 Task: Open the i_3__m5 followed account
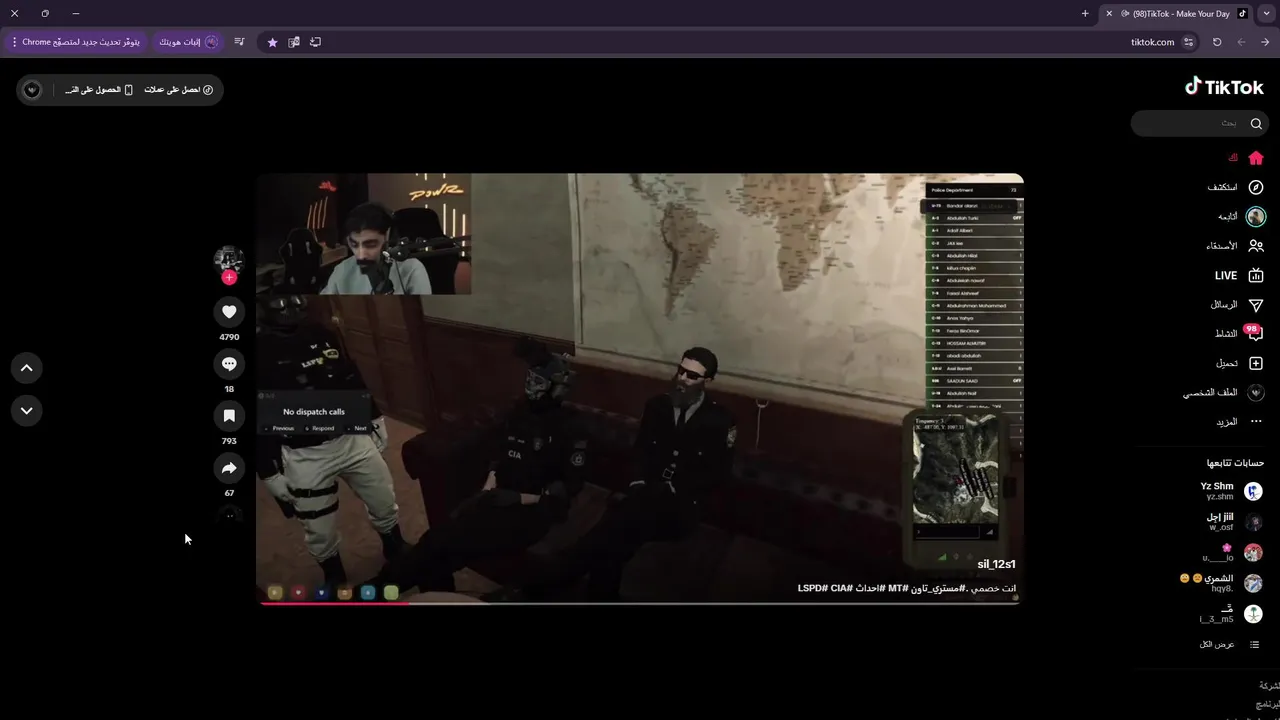[x=1231, y=614]
